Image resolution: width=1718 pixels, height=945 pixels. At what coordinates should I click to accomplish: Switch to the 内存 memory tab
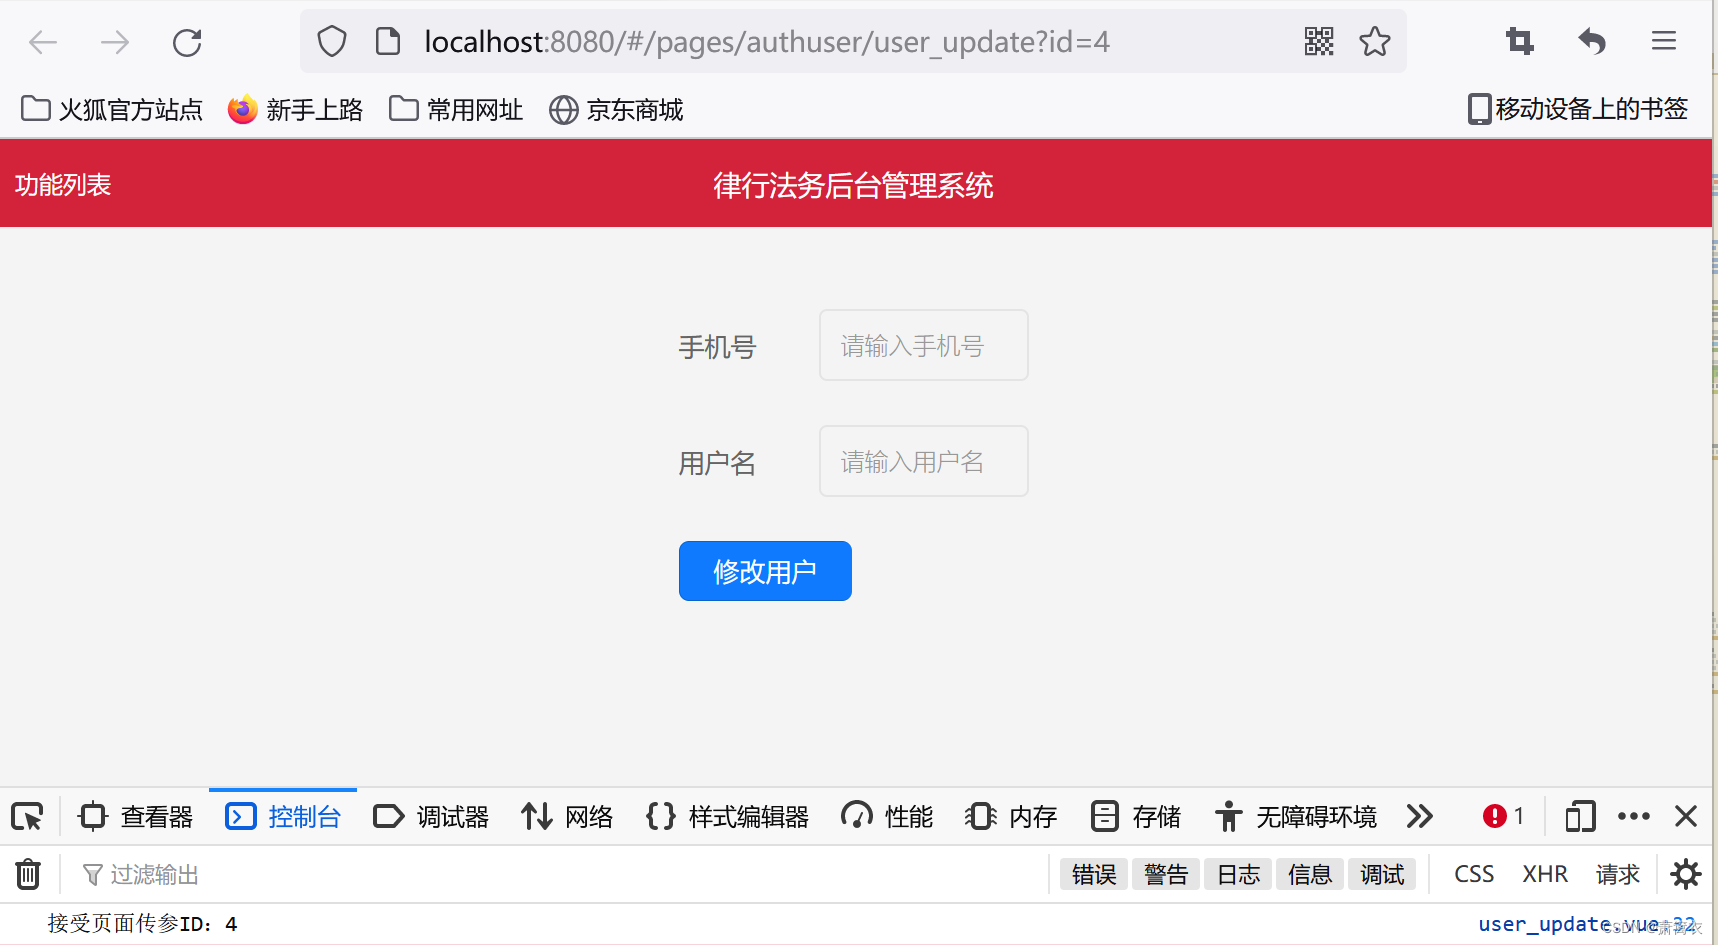(x=1011, y=817)
